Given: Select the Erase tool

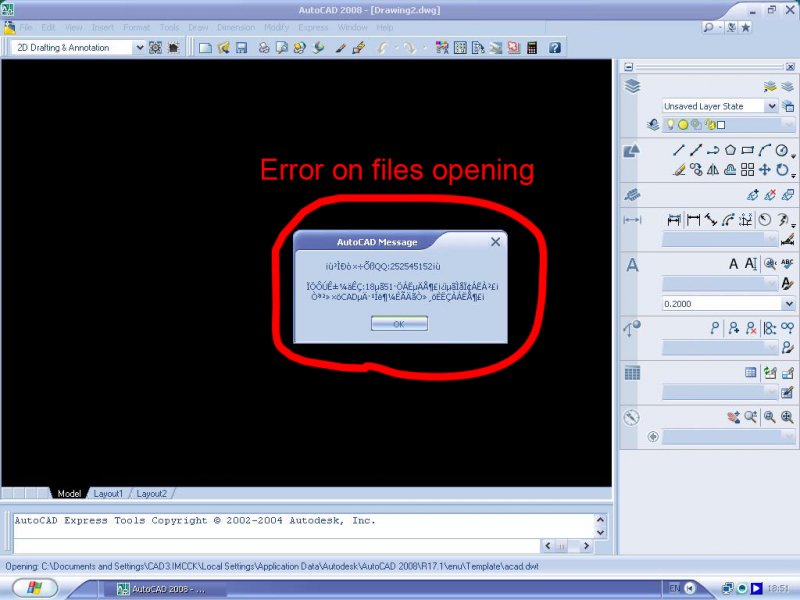Looking at the screenshot, I should (679, 169).
